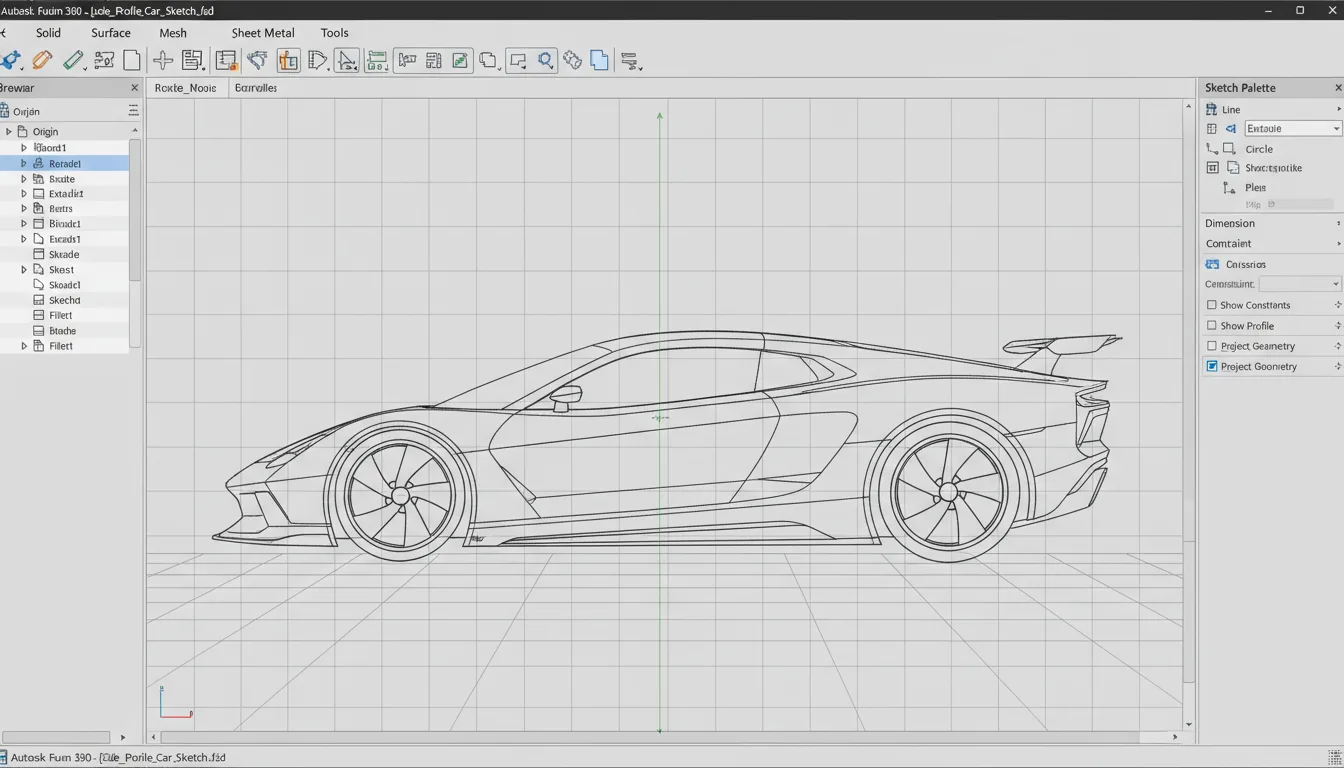1344x768 pixels.
Task: Click the Dimension section header
Action: pyautogui.click(x=1229, y=223)
